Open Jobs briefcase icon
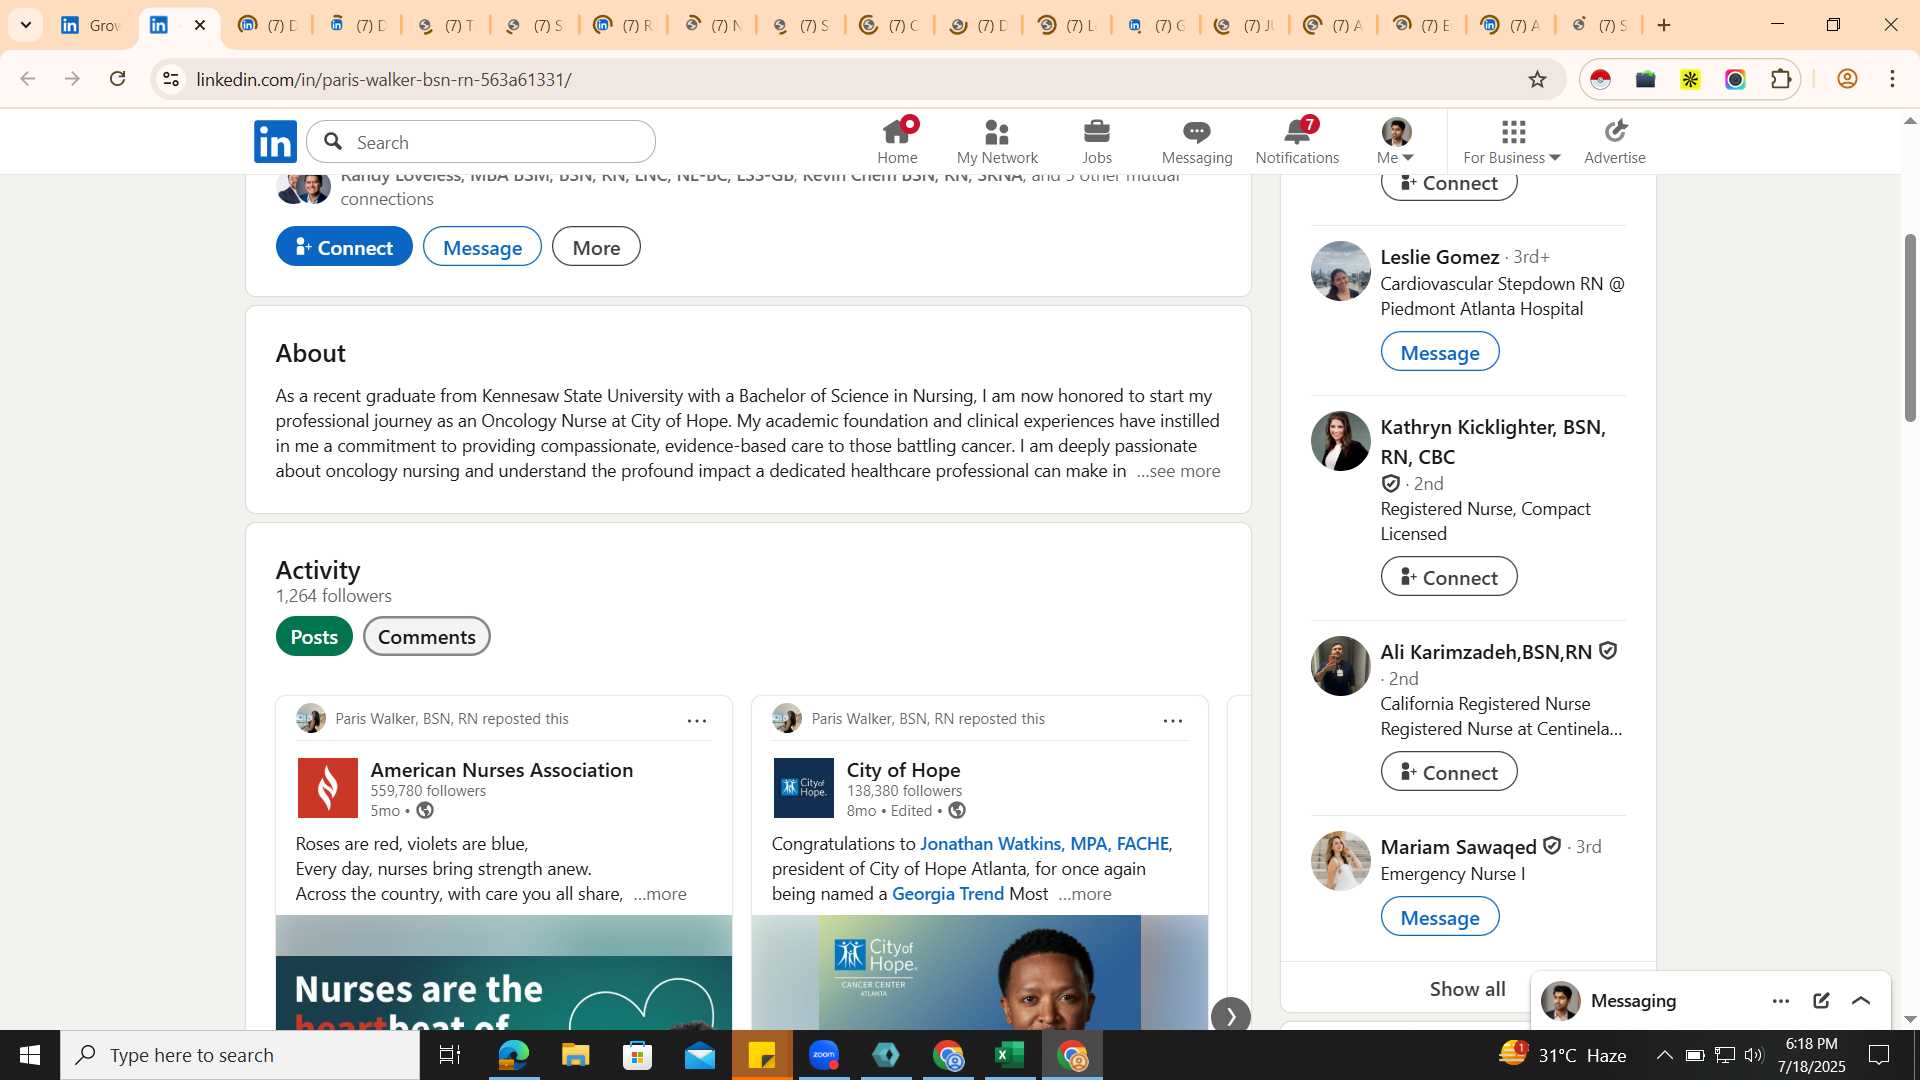 (x=1097, y=141)
